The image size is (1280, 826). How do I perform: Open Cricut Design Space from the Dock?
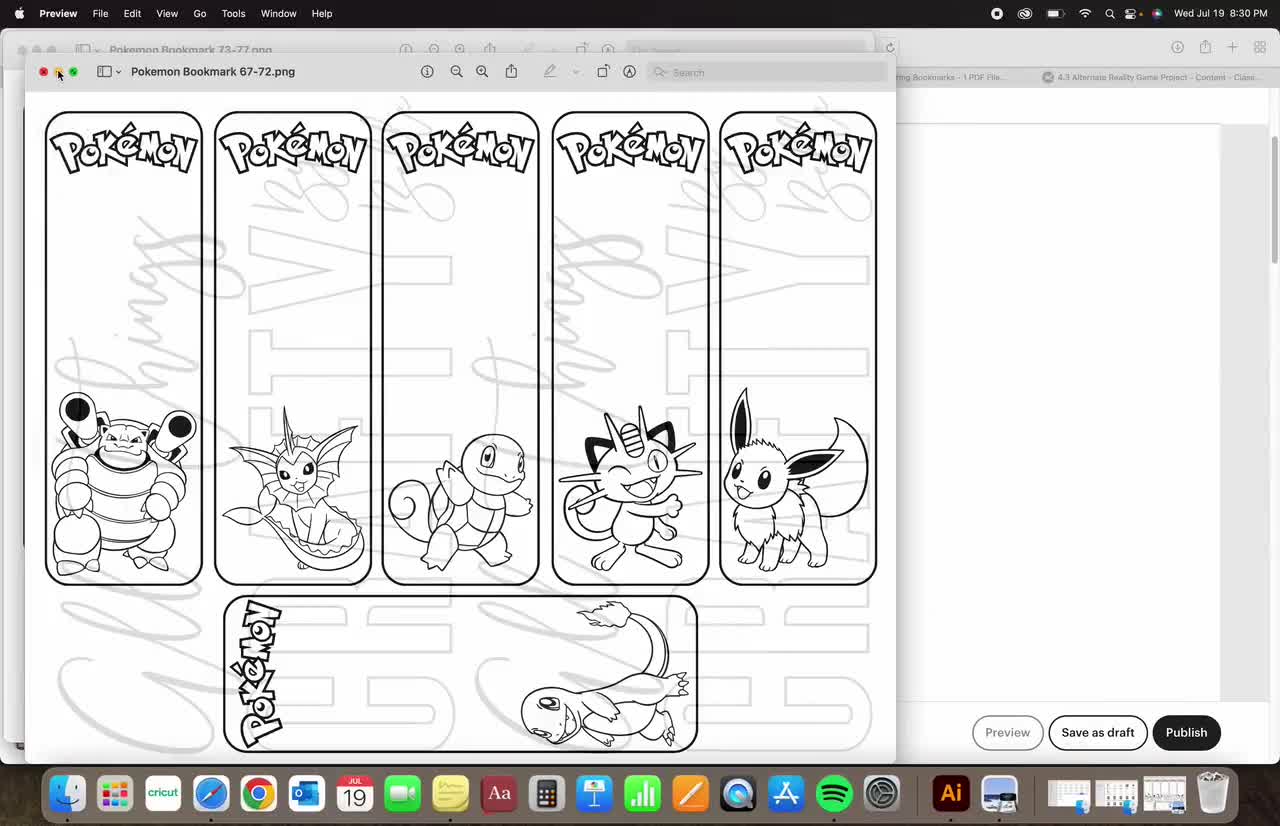(x=163, y=793)
